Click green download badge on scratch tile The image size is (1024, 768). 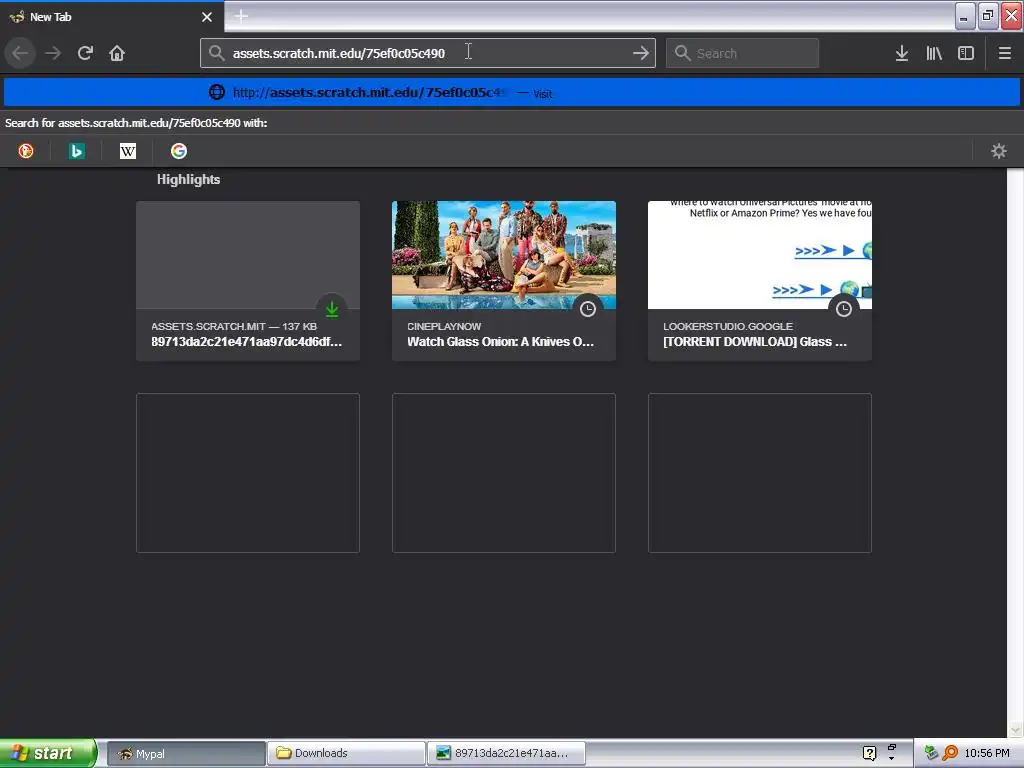pyautogui.click(x=332, y=308)
